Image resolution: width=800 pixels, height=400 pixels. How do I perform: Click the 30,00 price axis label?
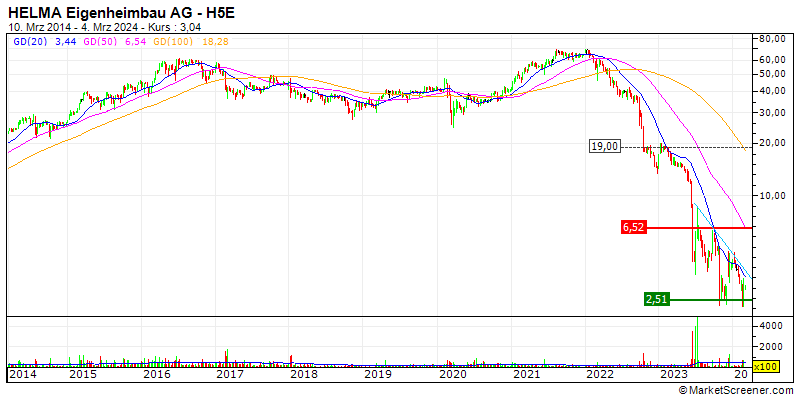(771, 113)
